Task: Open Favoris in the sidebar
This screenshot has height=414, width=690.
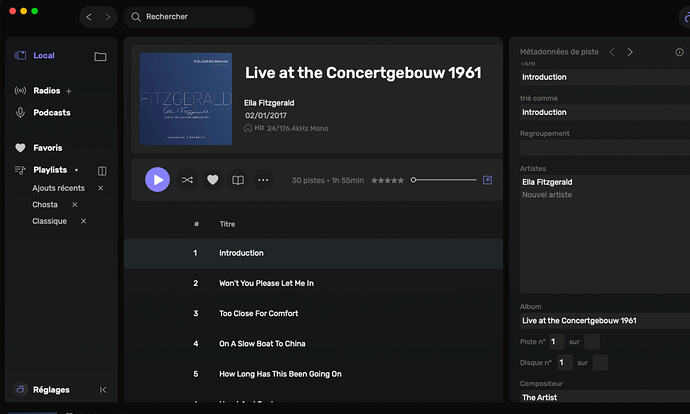Action: [48, 148]
